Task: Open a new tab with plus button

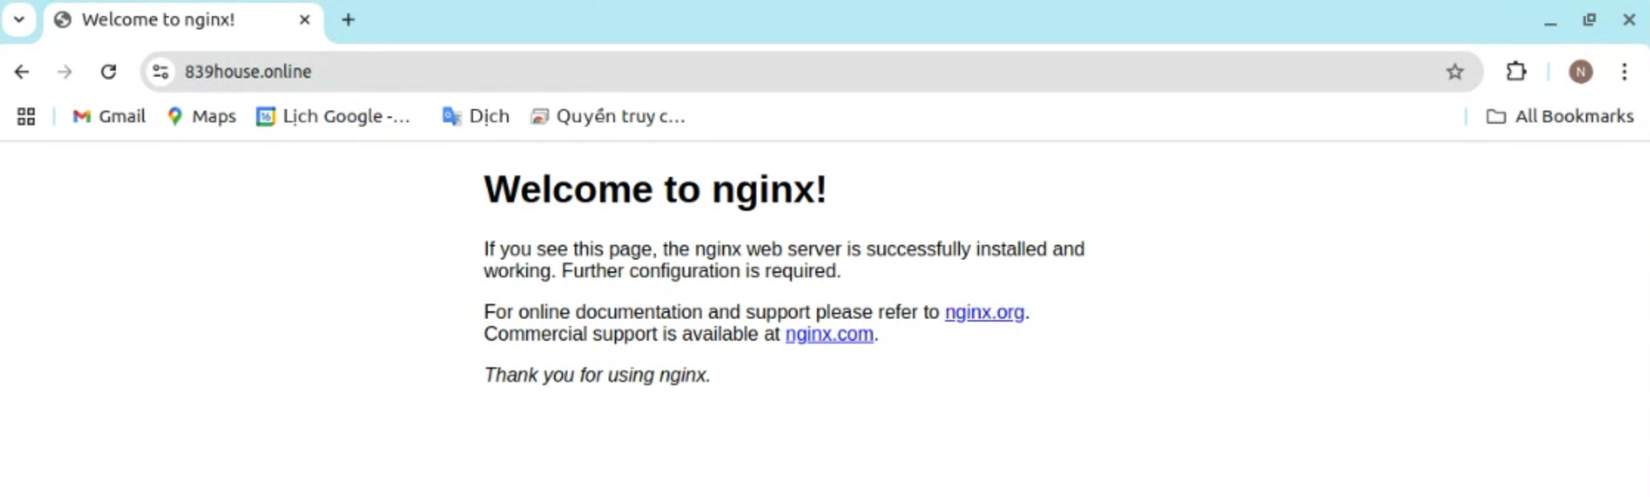Action: tap(348, 20)
